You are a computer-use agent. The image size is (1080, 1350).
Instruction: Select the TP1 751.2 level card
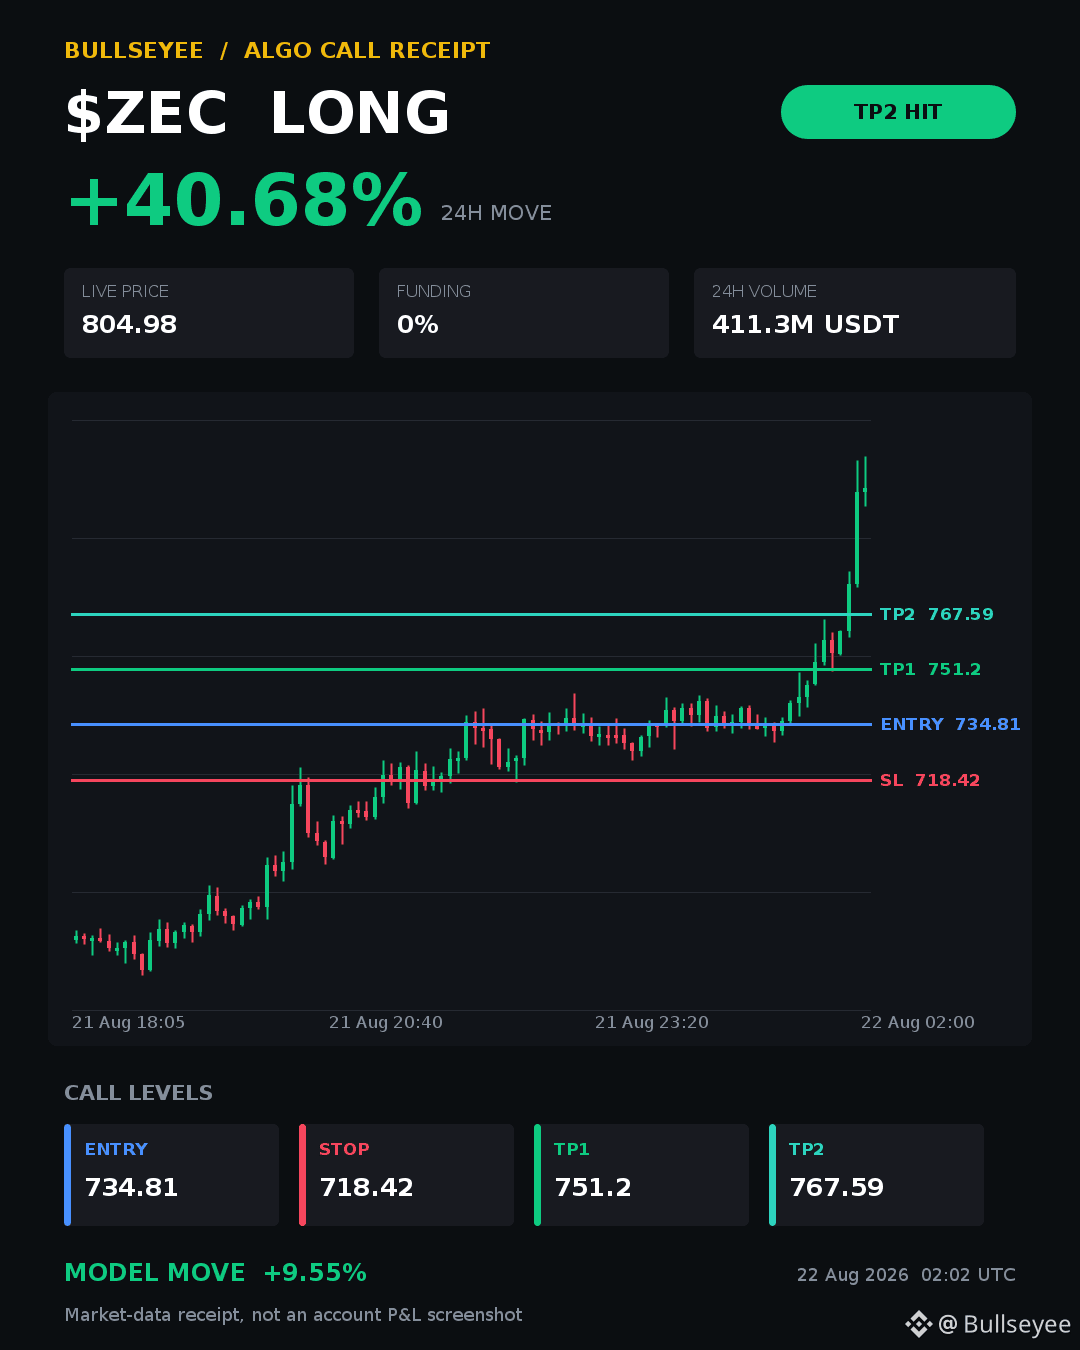641,1175
